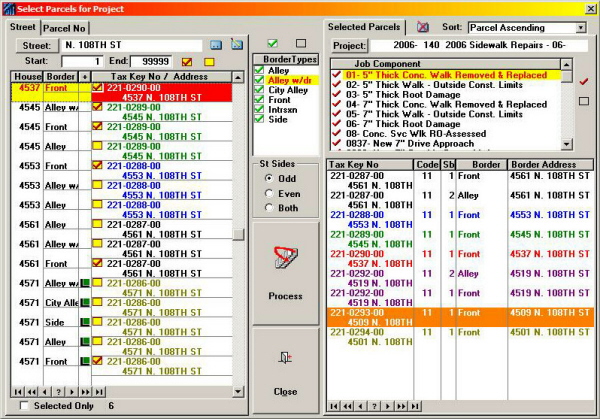
Task: Click app icon in title bar
Action: coord(8,8)
